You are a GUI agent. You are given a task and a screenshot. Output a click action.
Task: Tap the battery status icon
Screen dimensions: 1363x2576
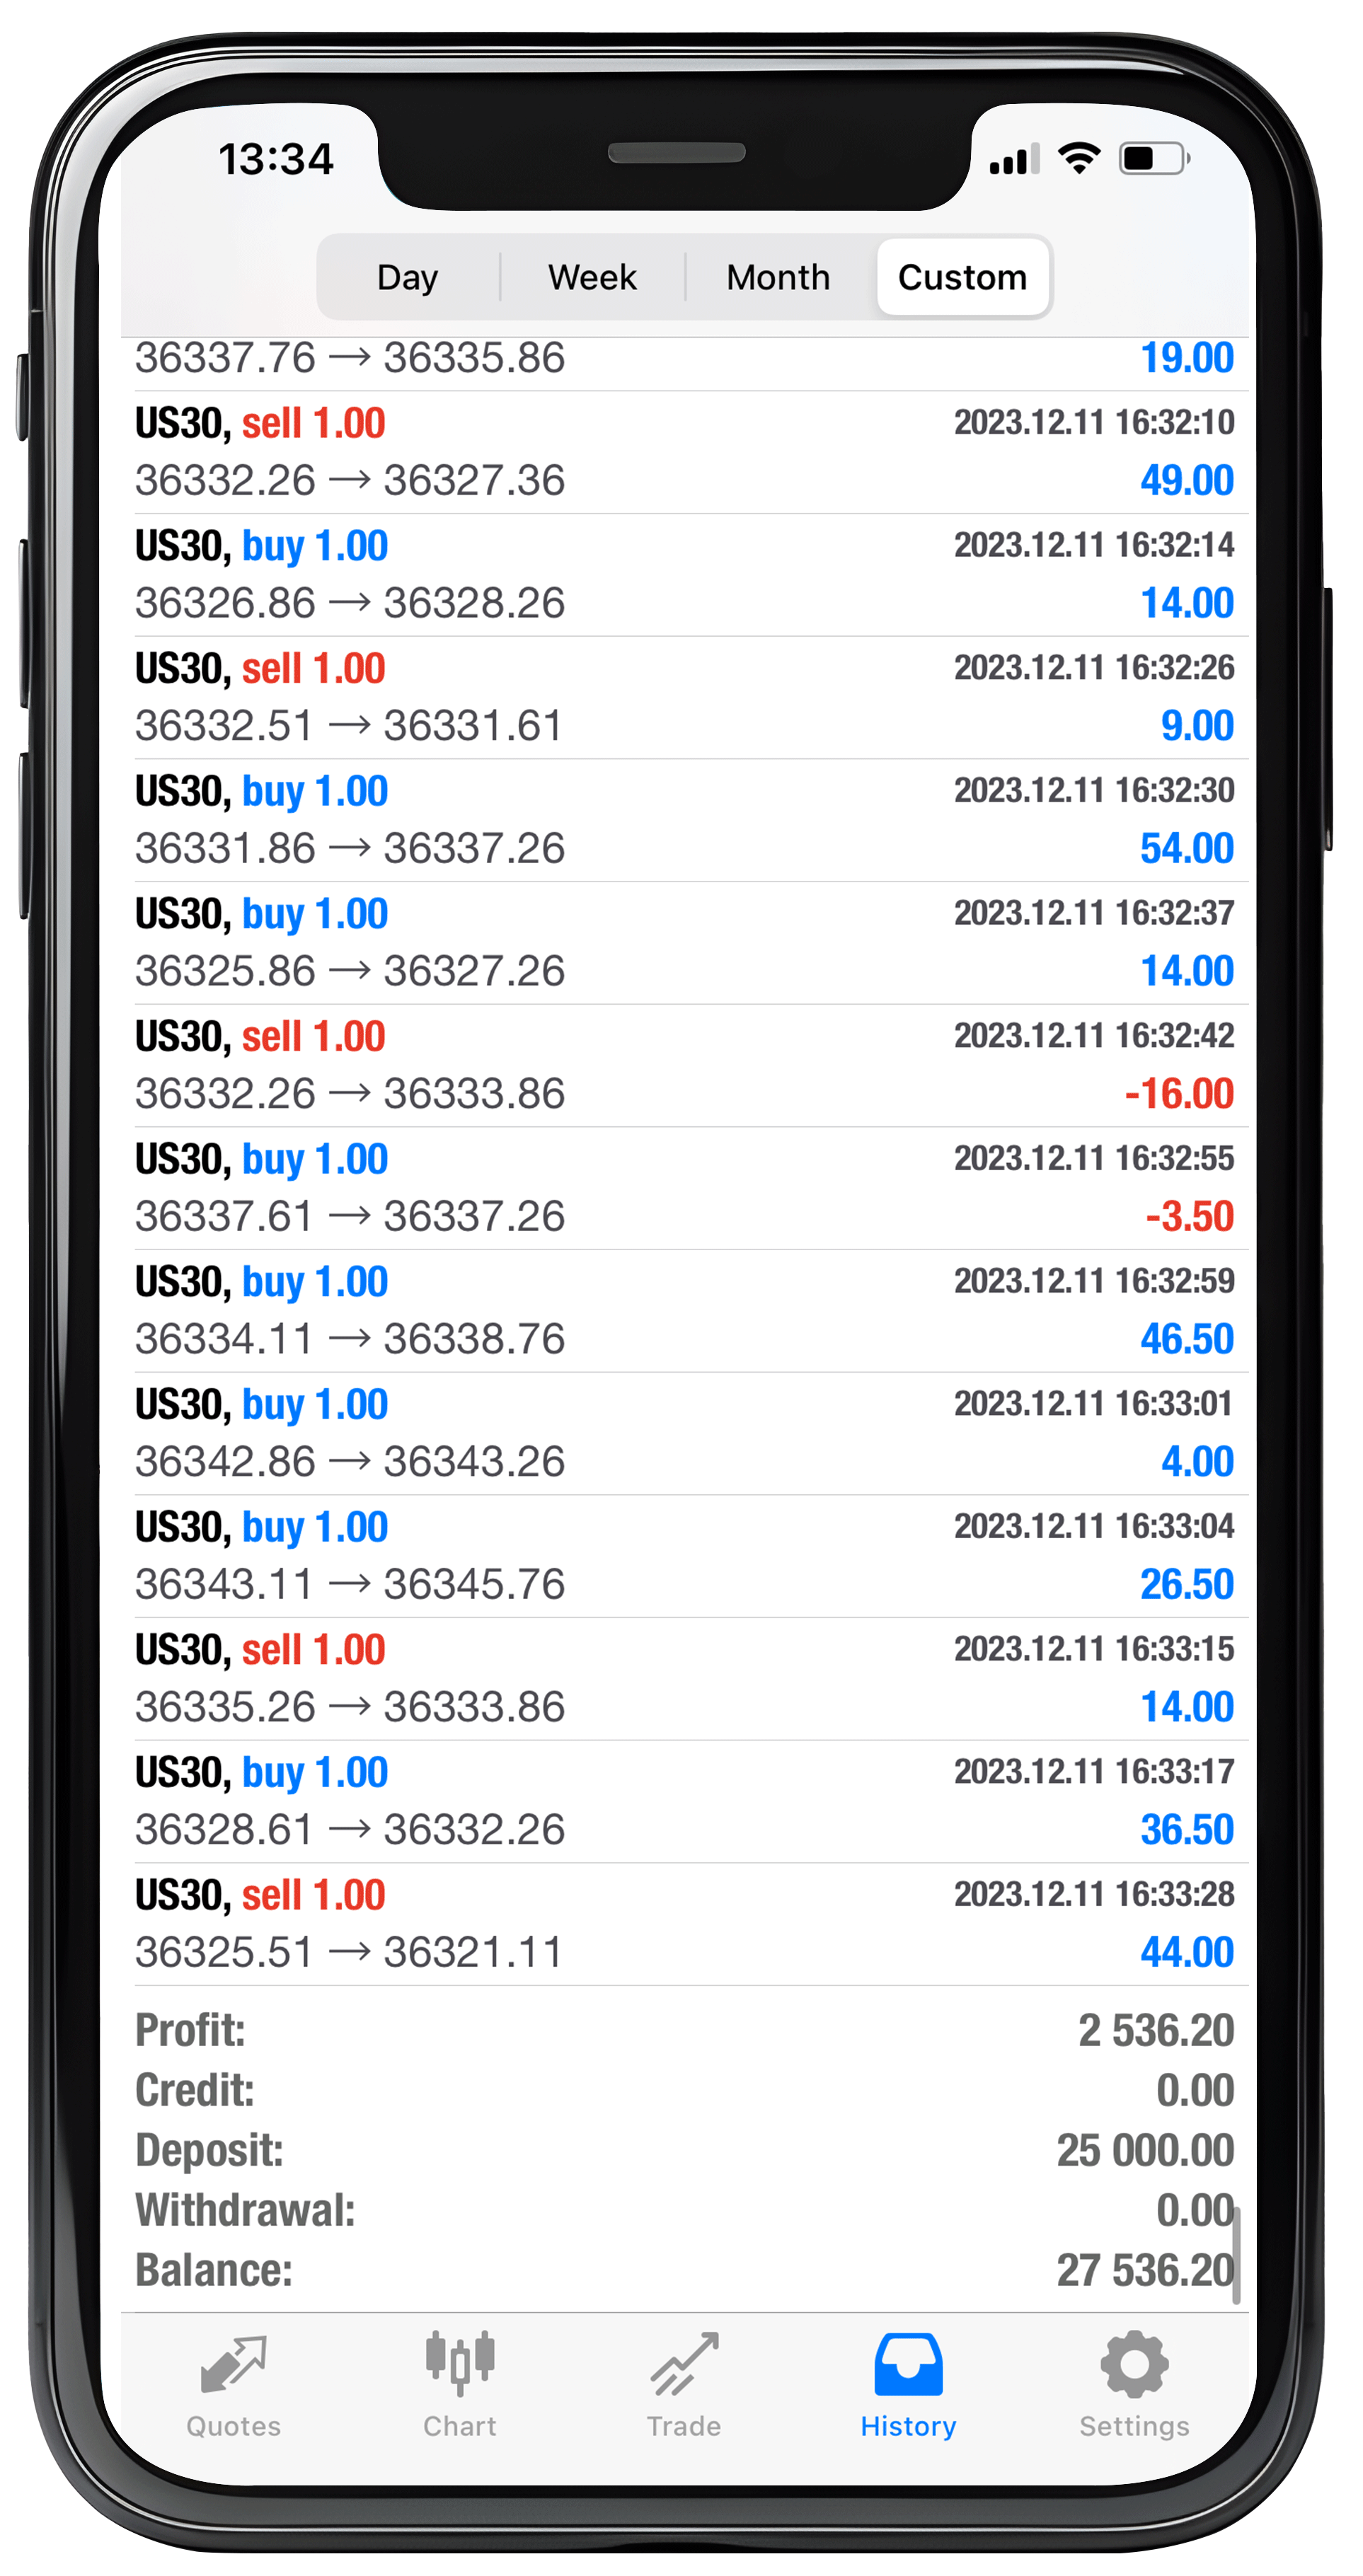coord(1154,158)
